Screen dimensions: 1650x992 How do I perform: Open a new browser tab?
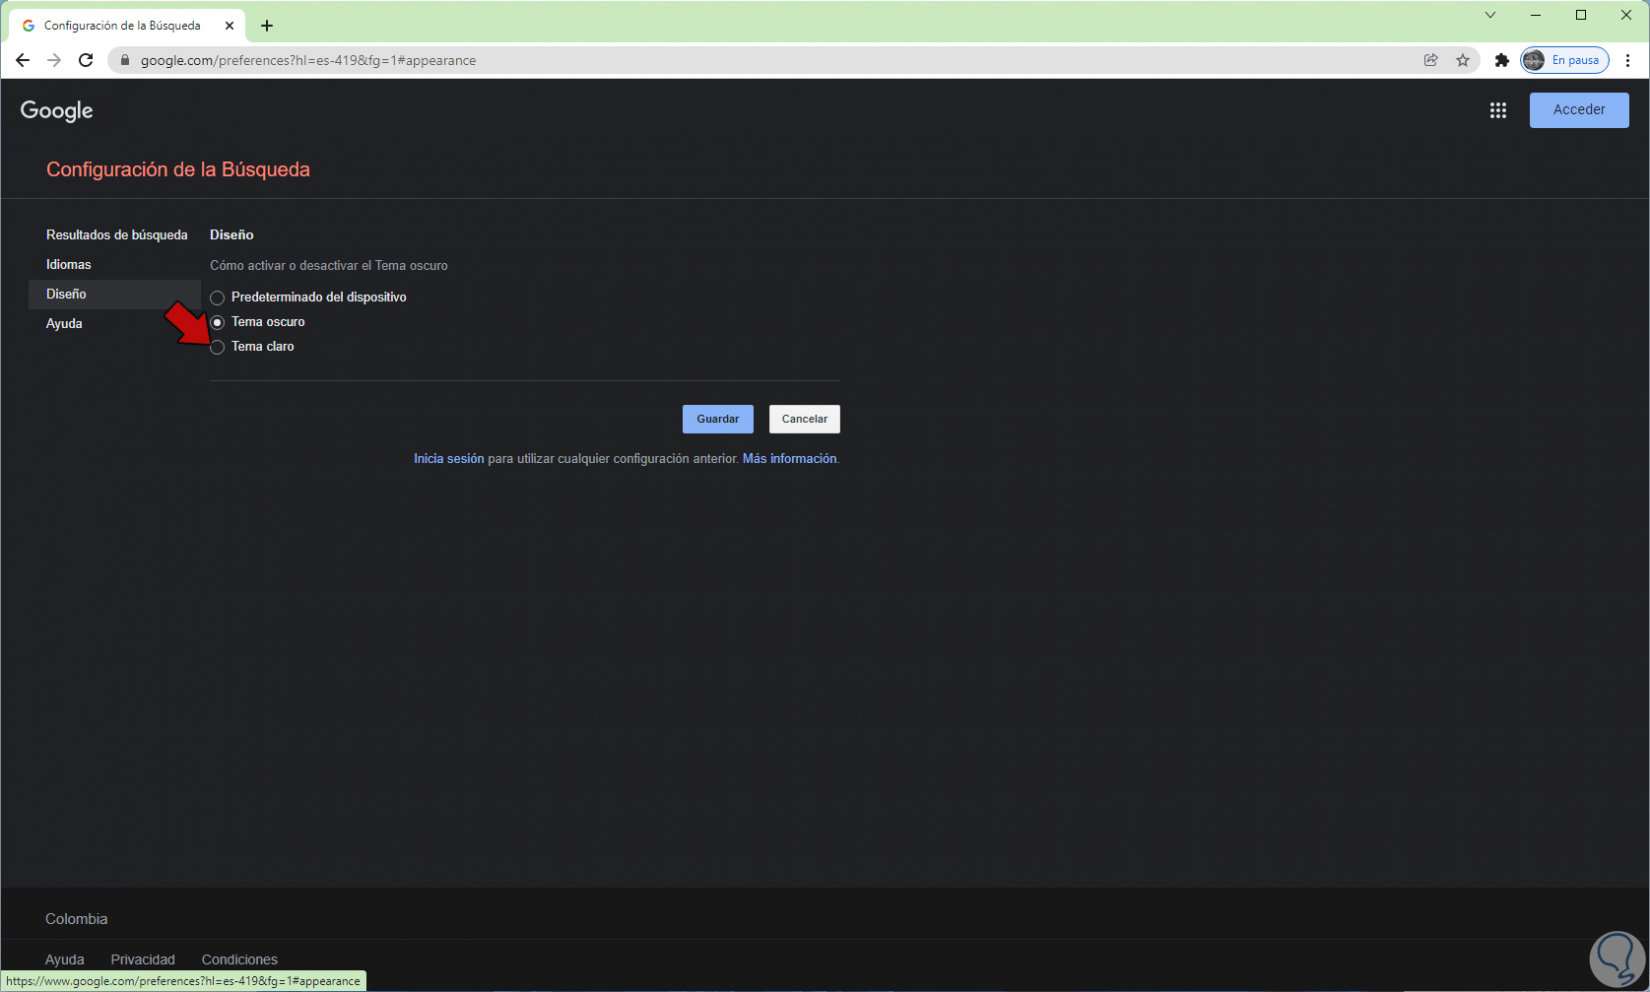(267, 26)
